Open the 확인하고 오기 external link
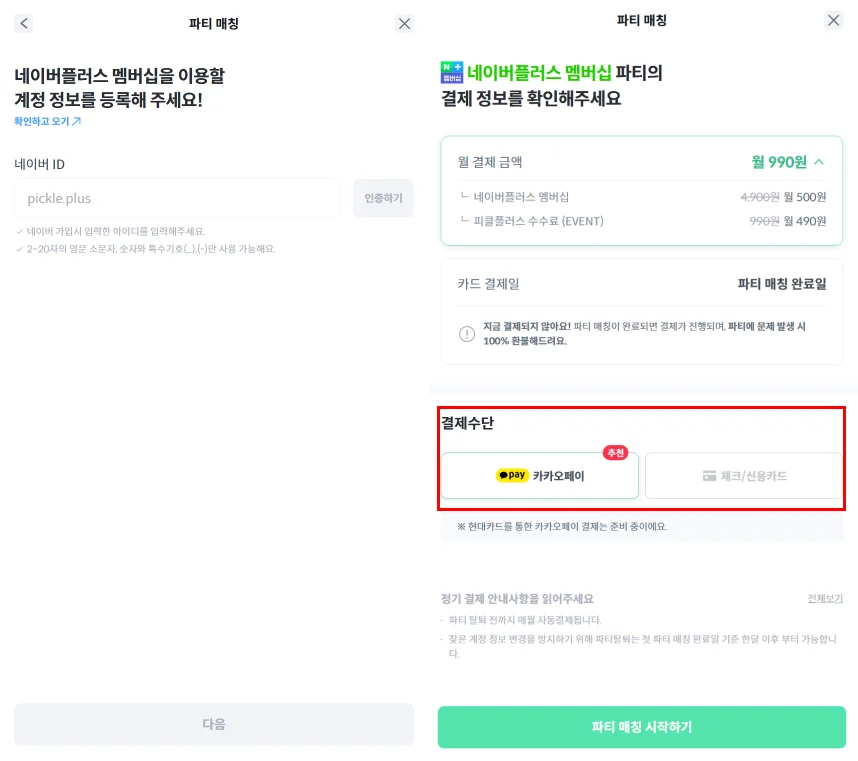The width and height of the screenshot is (858, 761). pos(47,122)
